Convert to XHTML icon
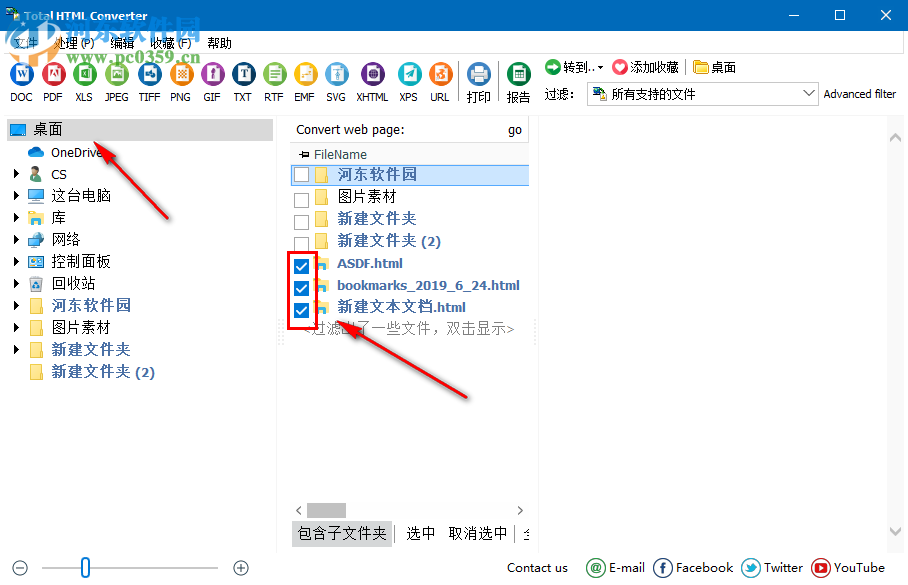 (x=372, y=74)
